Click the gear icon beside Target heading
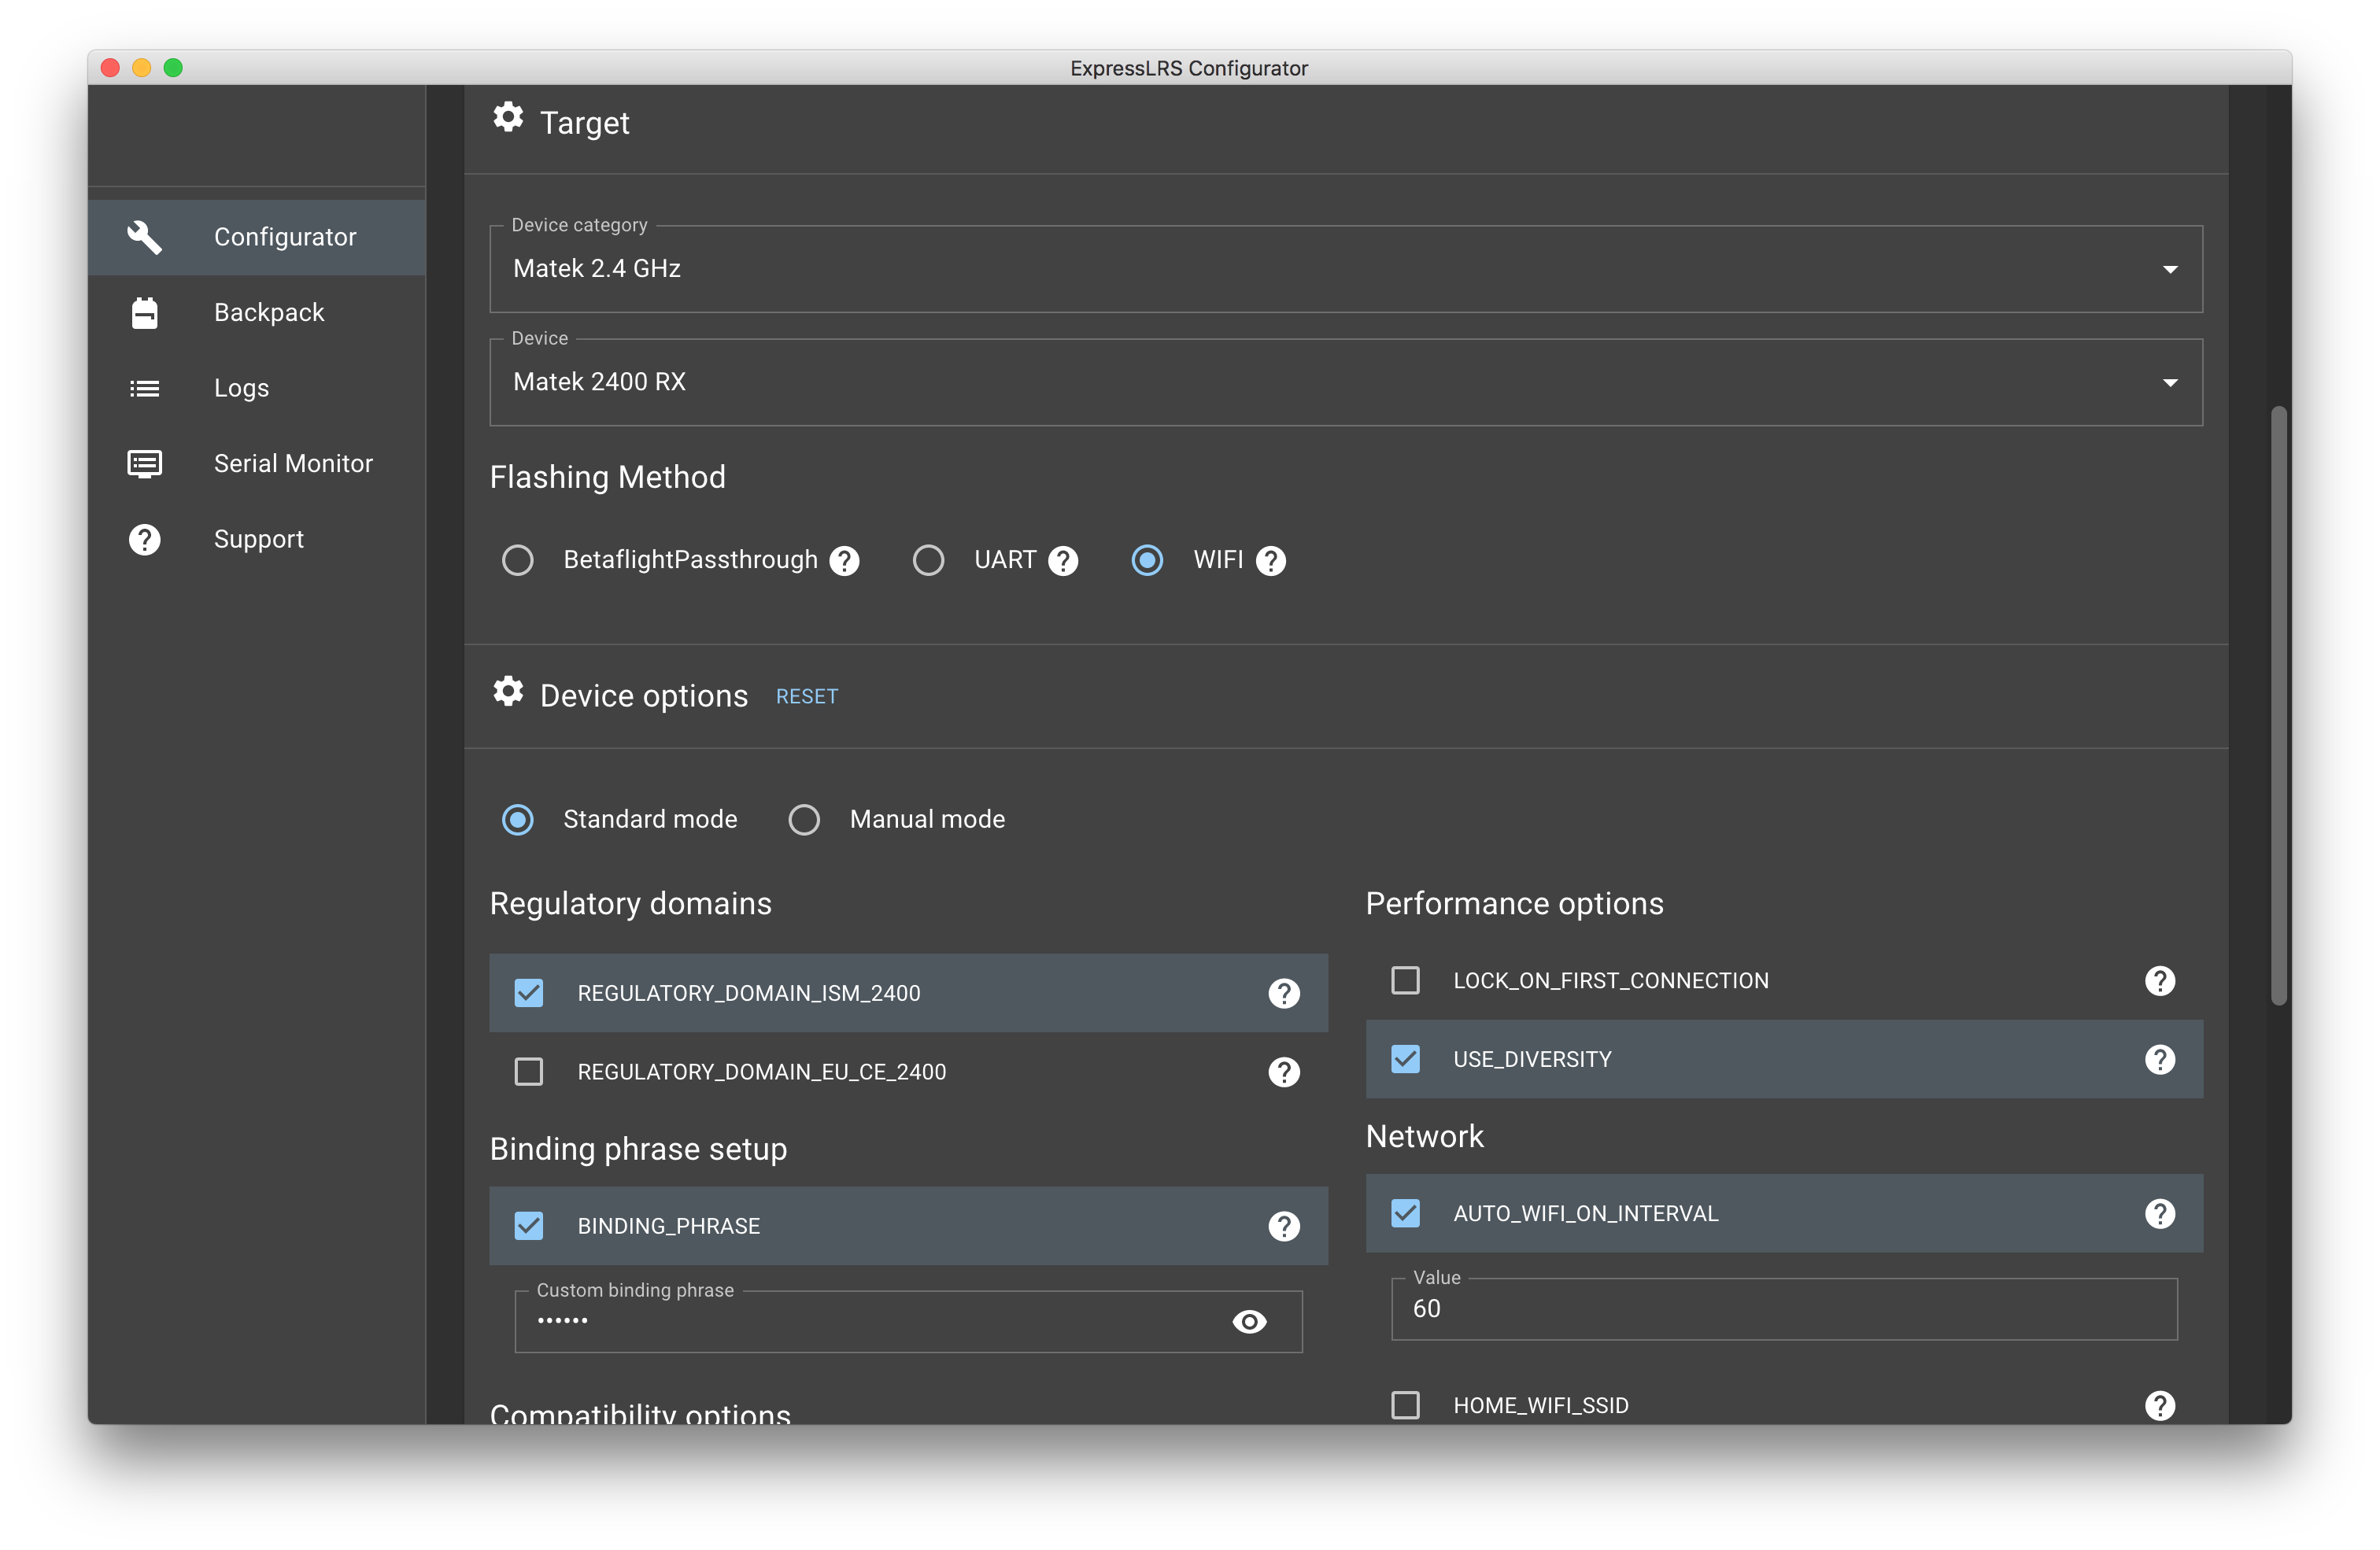 (509, 117)
